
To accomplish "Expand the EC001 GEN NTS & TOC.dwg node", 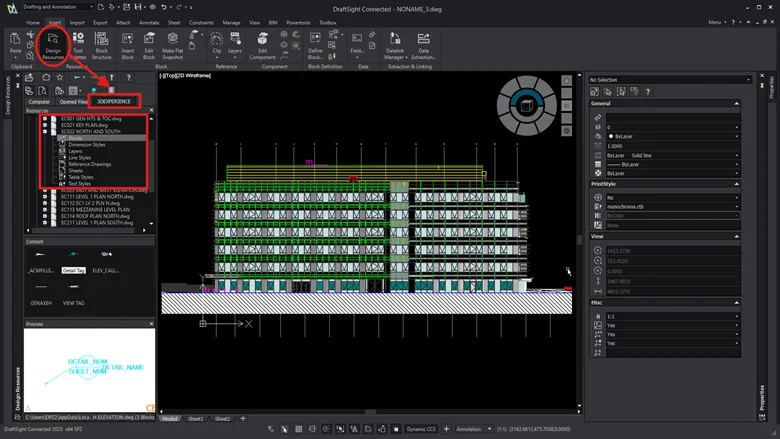I will coord(45,118).
